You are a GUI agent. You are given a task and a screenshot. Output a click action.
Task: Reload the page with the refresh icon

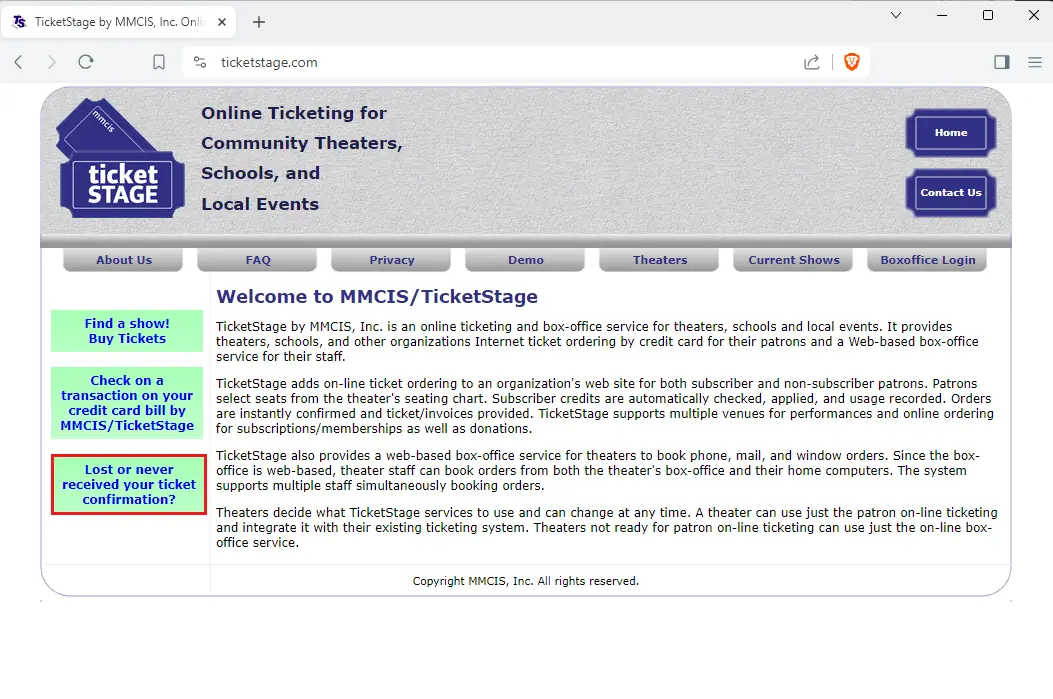86,62
